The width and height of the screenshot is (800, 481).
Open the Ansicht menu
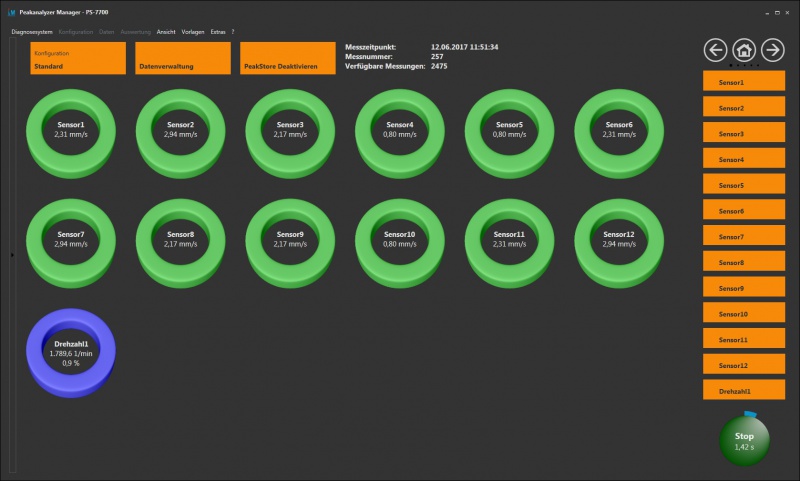pyautogui.click(x=166, y=32)
